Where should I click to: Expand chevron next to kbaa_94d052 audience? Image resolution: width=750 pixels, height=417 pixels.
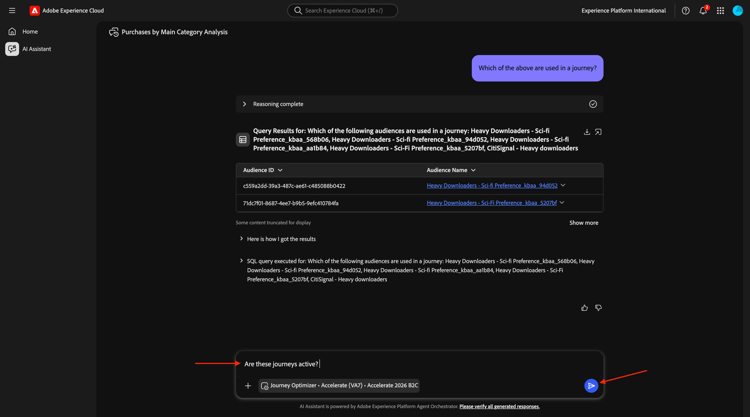point(563,185)
